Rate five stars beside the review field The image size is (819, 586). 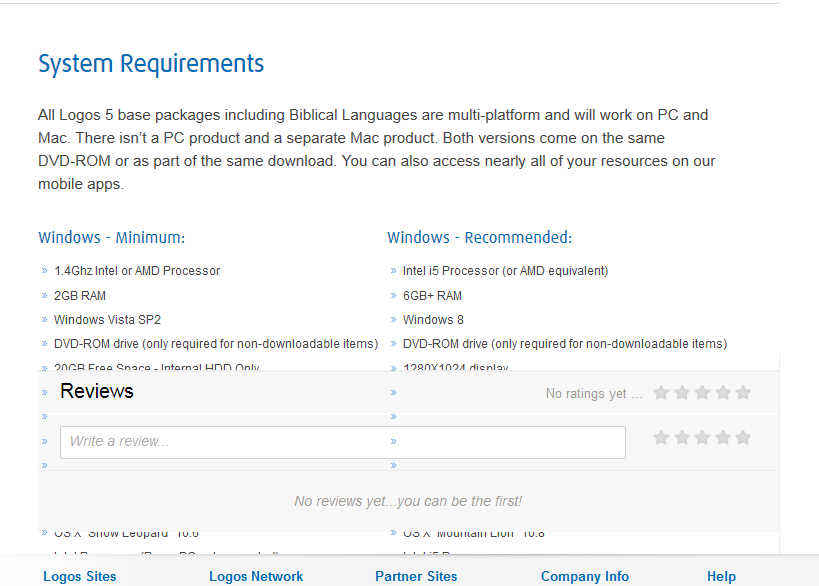point(743,437)
